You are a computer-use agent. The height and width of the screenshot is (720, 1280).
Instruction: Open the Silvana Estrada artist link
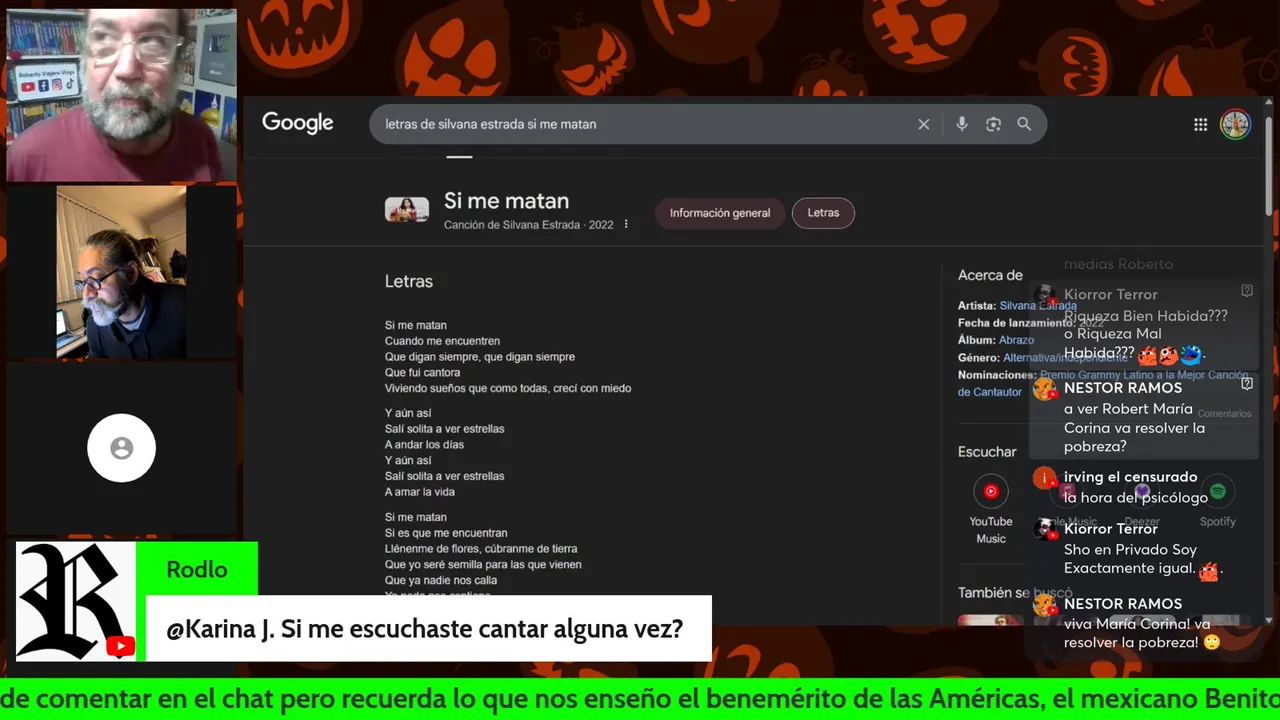click(x=1038, y=306)
